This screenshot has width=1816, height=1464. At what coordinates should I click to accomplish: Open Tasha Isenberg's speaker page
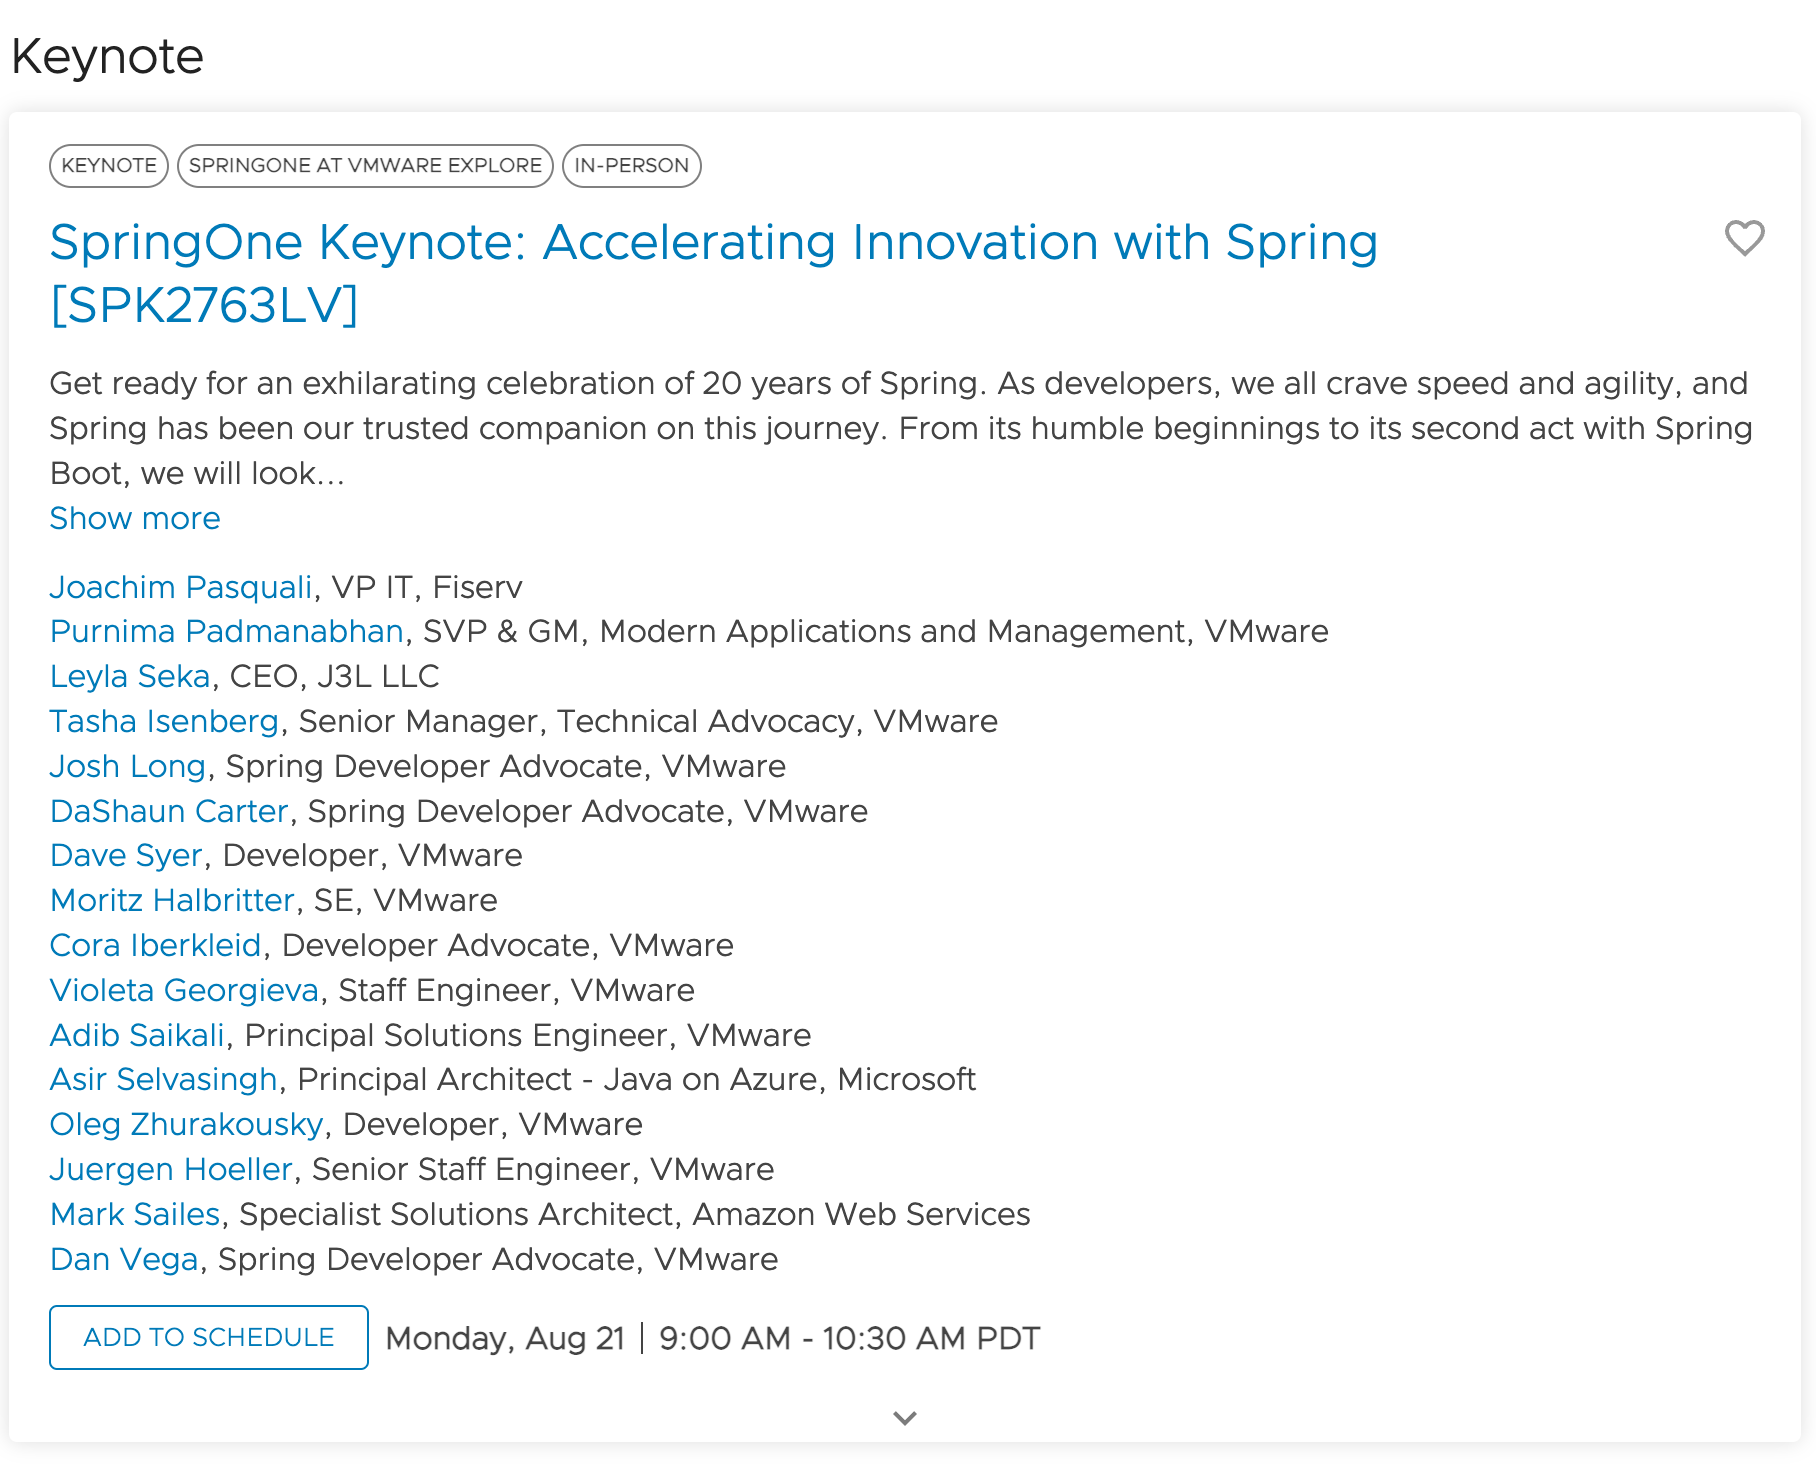click(x=164, y=721)
